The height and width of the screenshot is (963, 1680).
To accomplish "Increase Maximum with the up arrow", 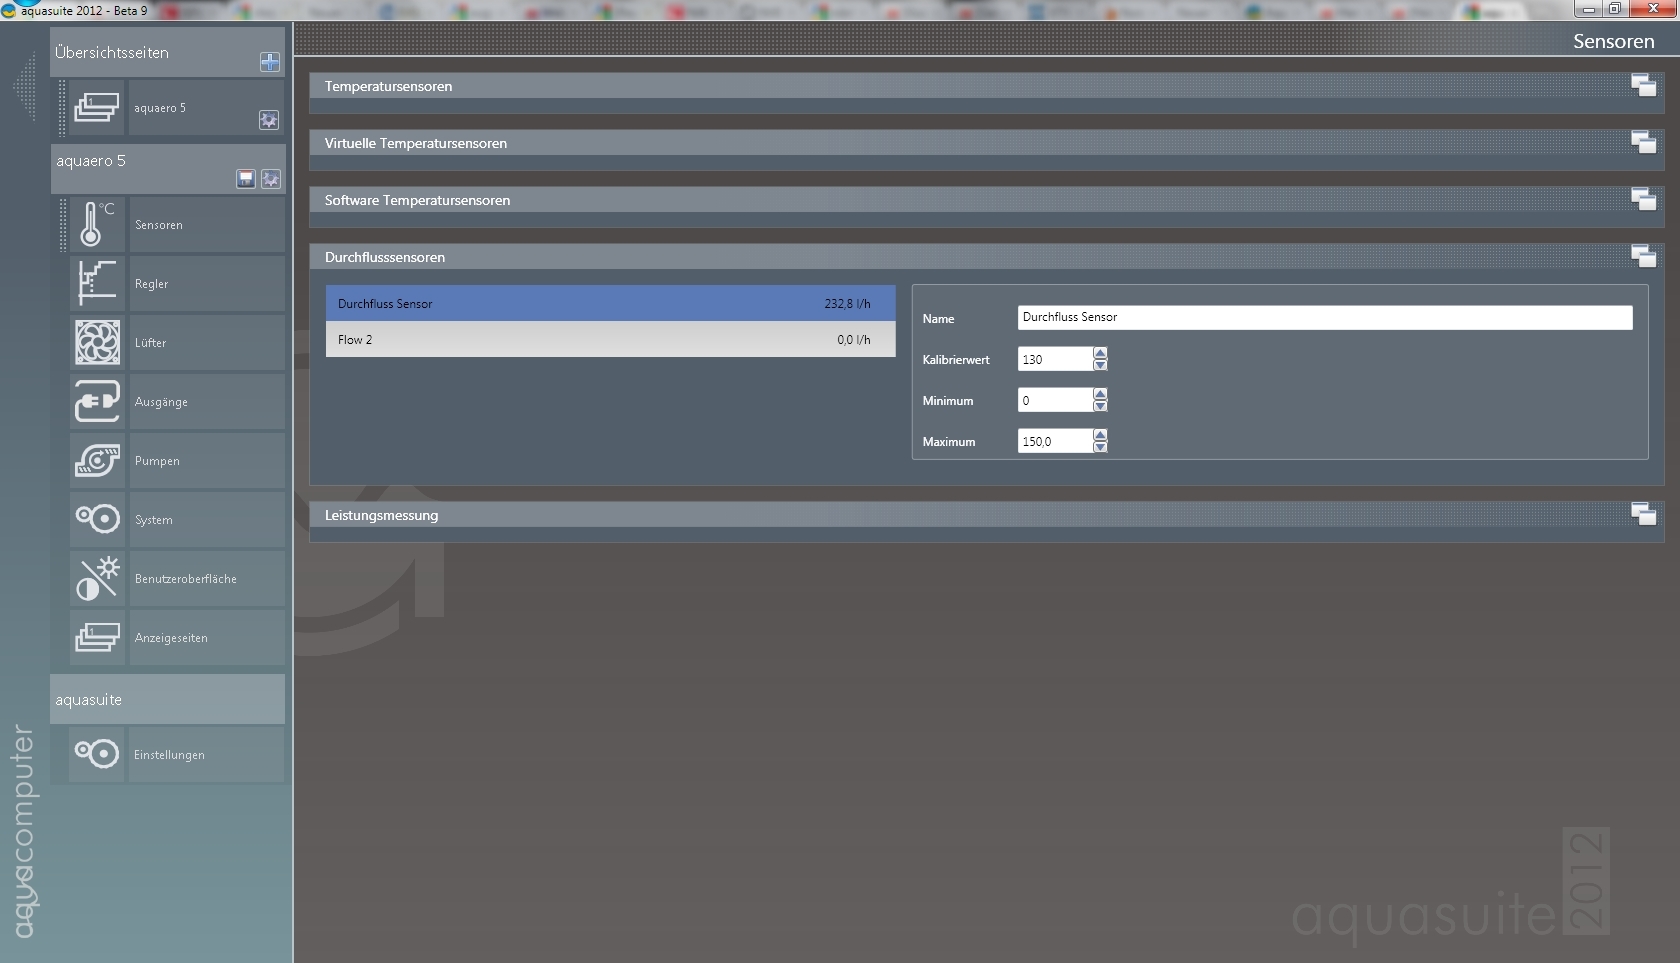I will [x=1100, y=435].
